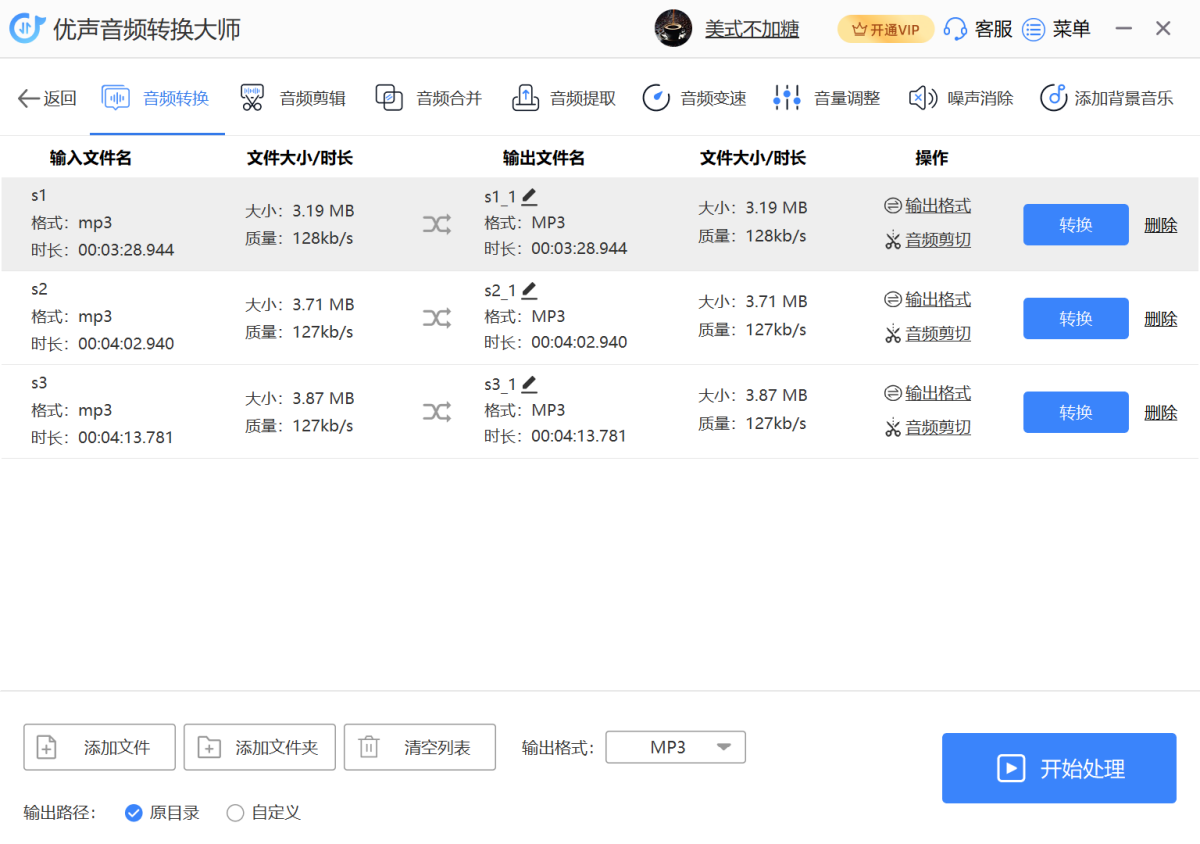
Task: Click the swap arrows icon on row s2
Action: point(436,317)
